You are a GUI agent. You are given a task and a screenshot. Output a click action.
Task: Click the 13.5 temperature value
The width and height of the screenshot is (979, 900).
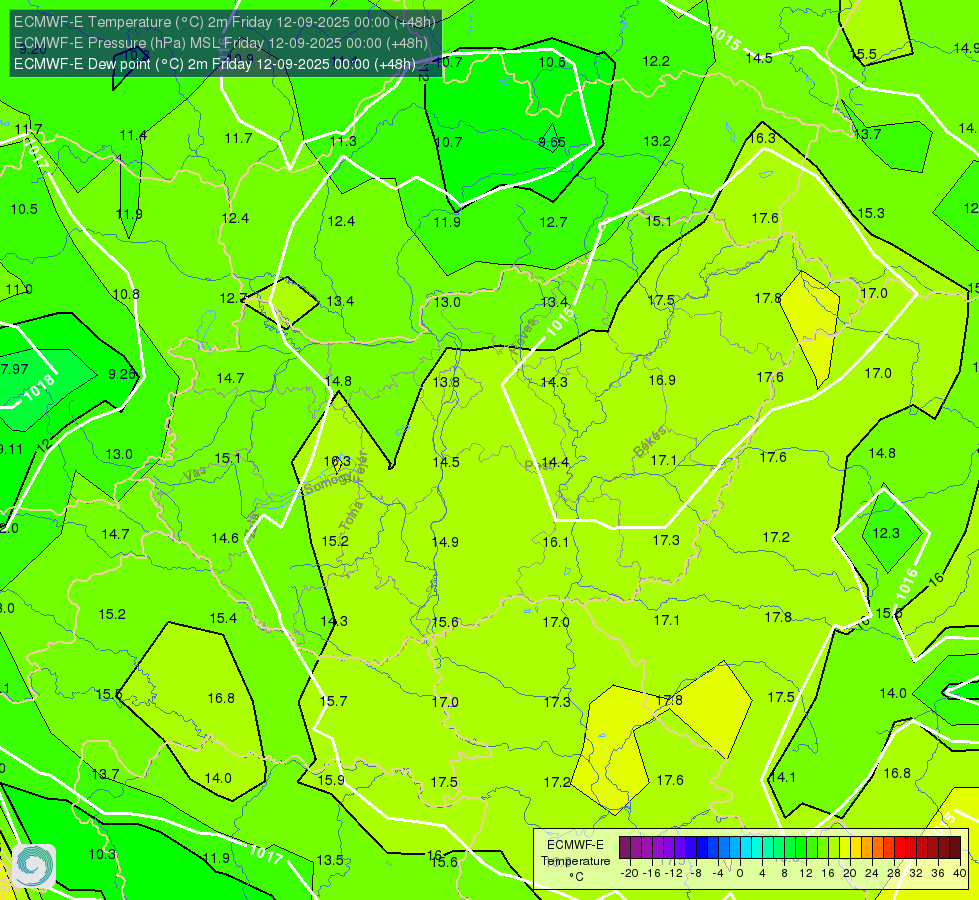330,860
